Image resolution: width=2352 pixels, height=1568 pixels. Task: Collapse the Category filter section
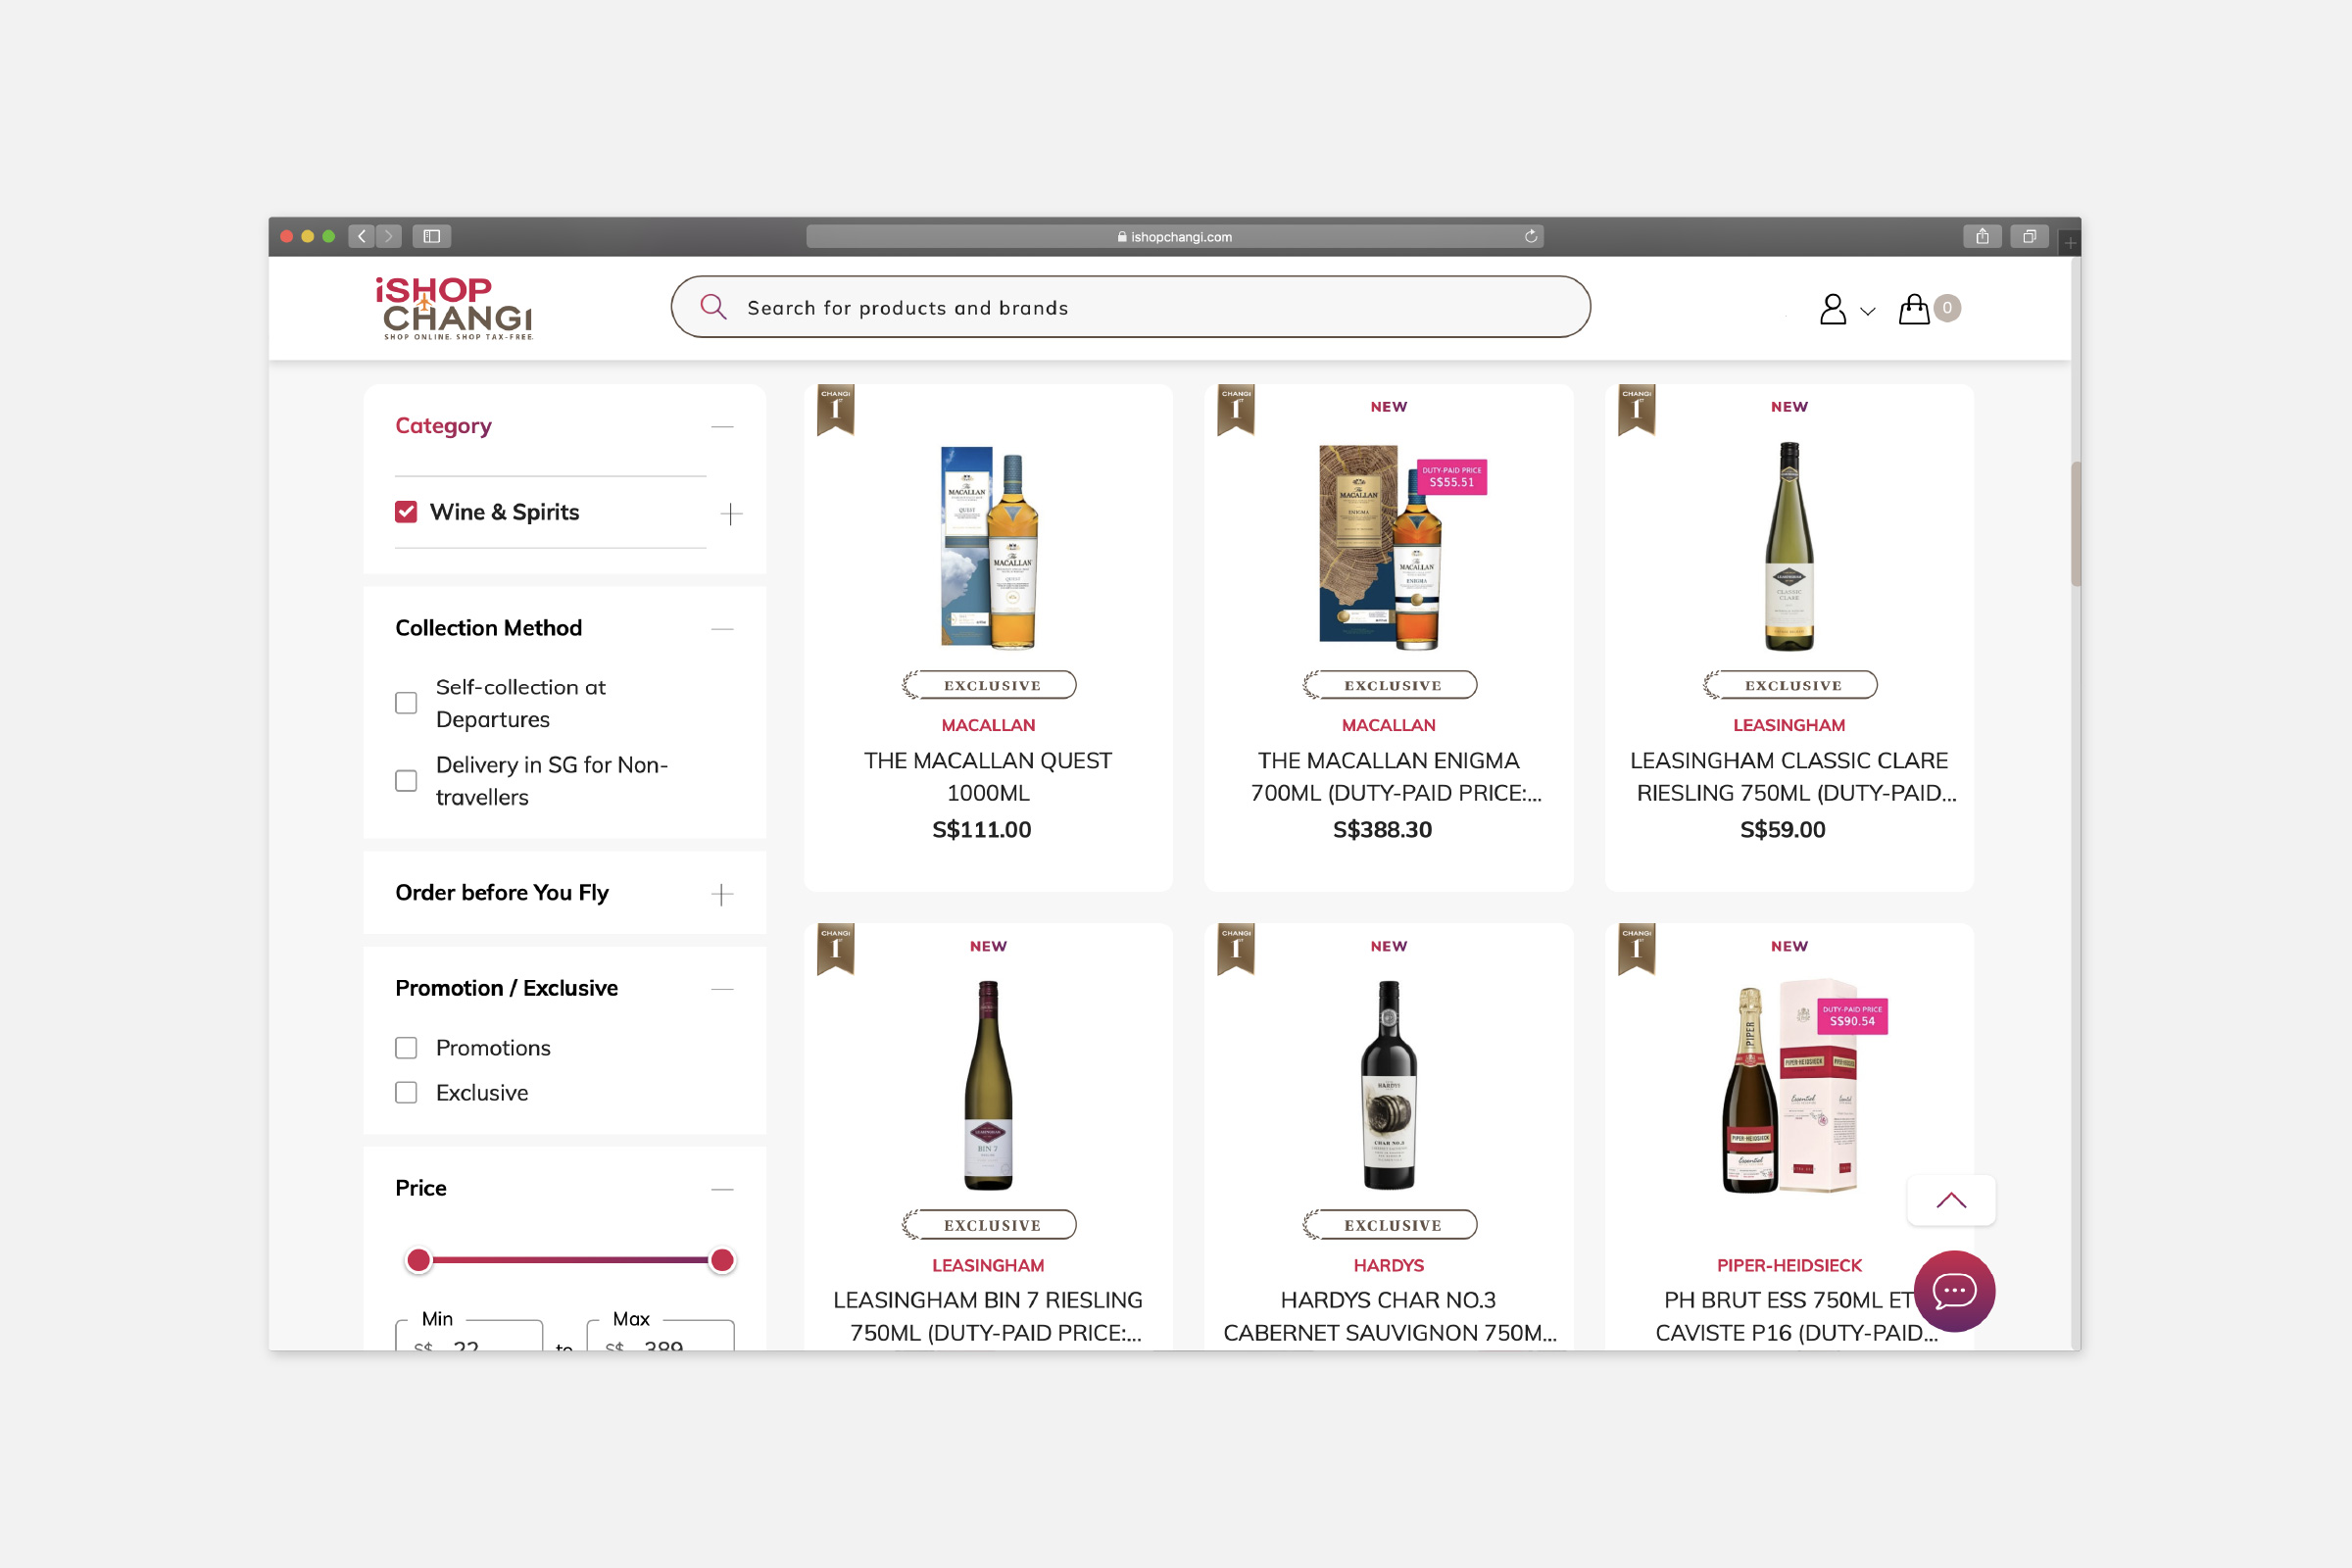tap(722, 427)
